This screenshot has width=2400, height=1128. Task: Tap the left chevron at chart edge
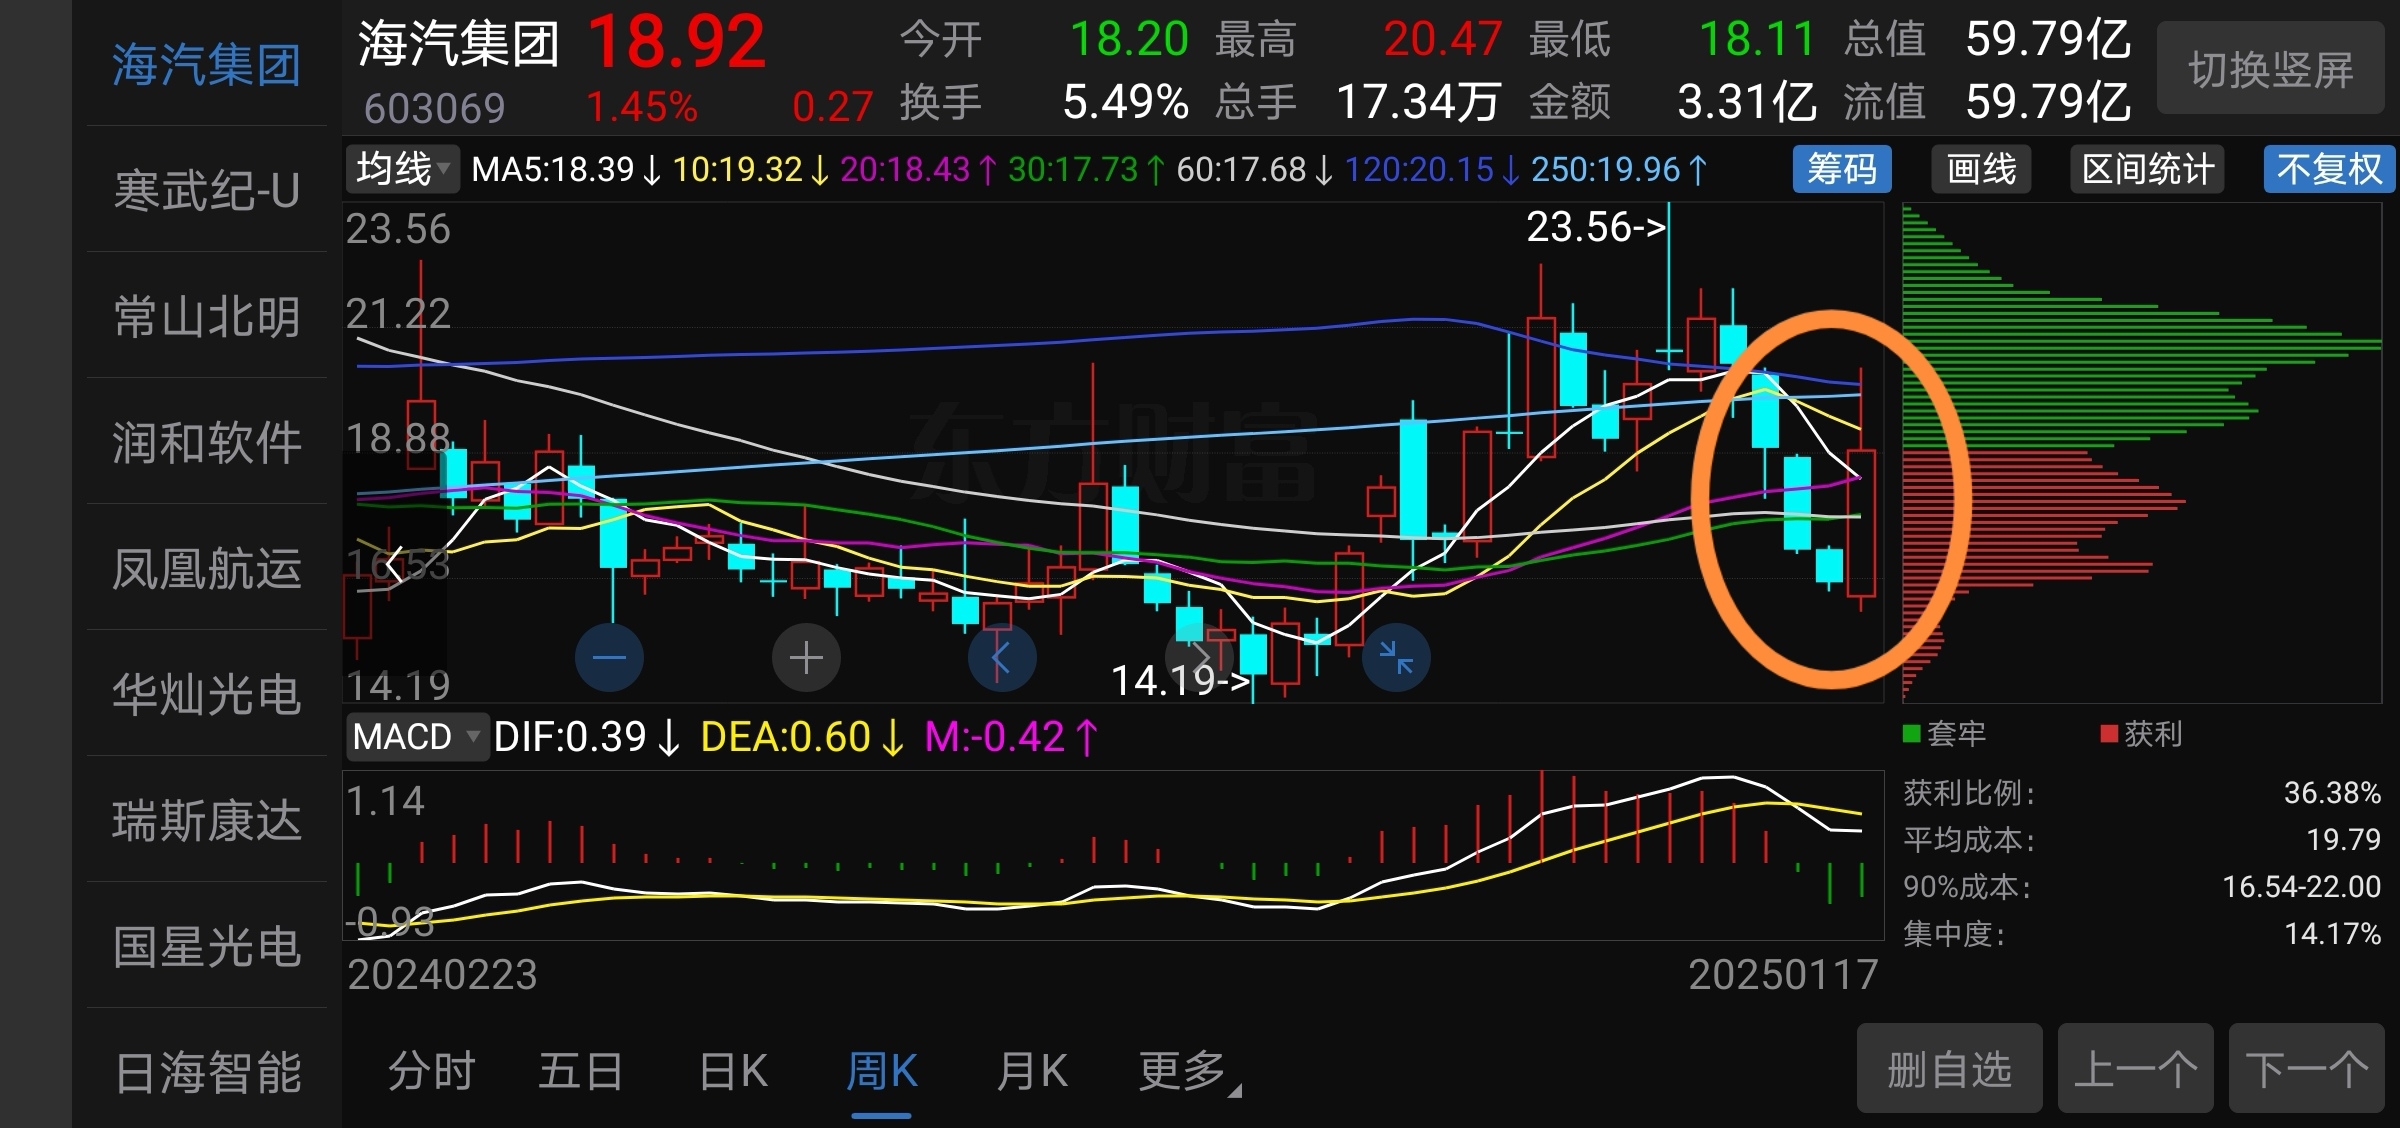coord(395,566)
